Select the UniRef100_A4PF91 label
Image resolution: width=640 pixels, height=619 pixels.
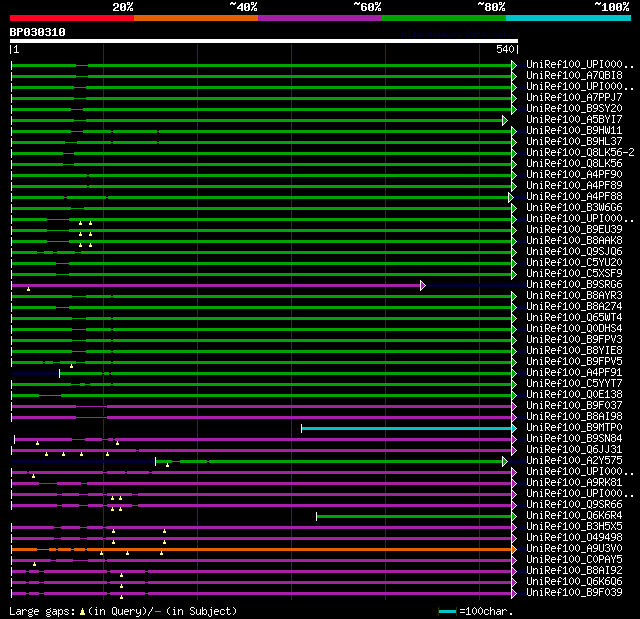pyautogui.click(x=574, y=373)
